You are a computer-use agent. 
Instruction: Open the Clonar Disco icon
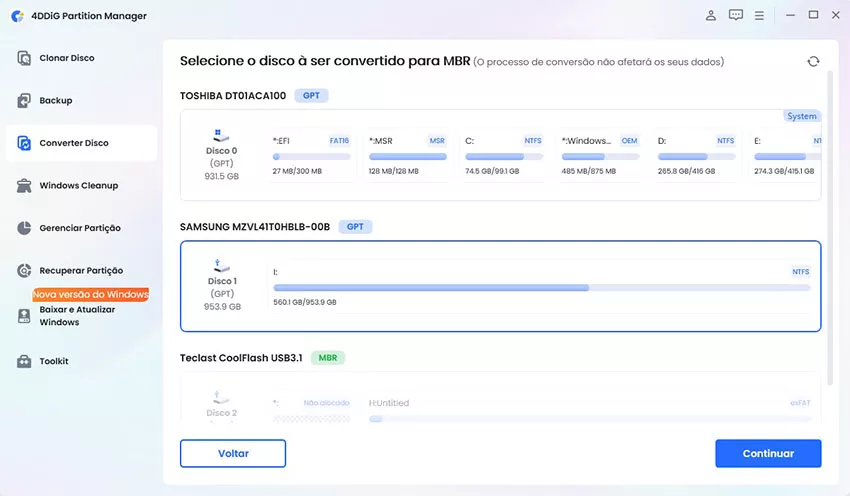pyautogui.click(x=24, y=58)
